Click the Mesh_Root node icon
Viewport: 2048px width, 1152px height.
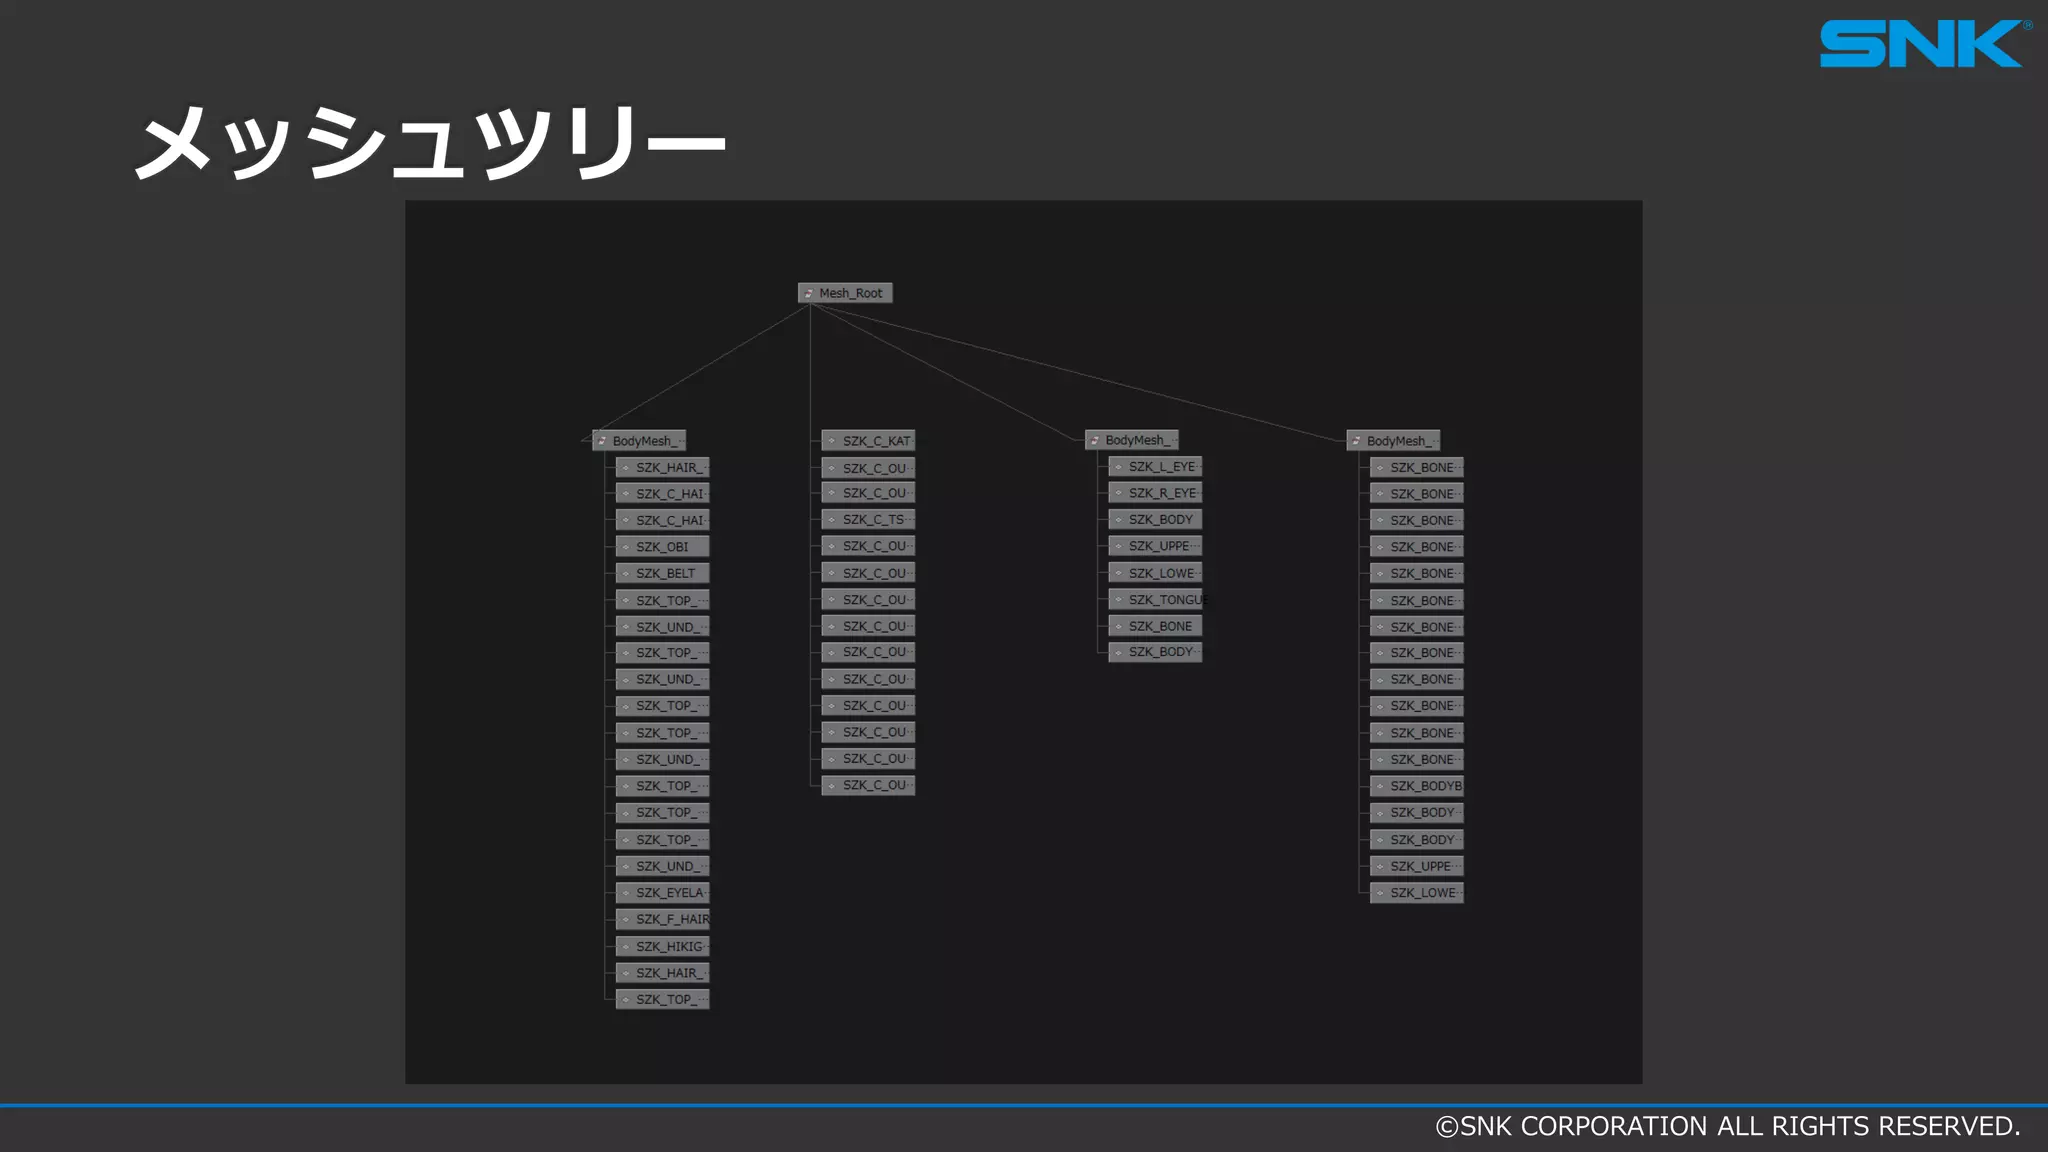[808, 293]
